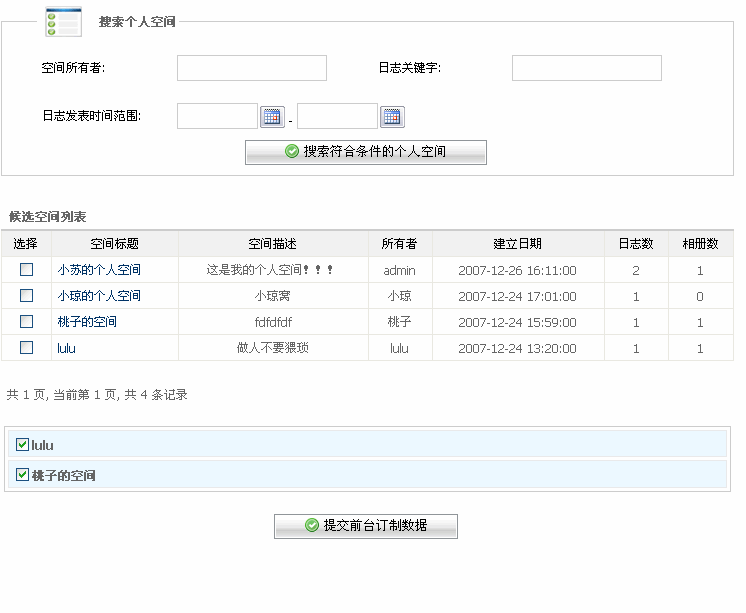Focus the 空间所有者 input field
Image resolution: width=746 pixels, height=613 pixels.
point(252,68)
